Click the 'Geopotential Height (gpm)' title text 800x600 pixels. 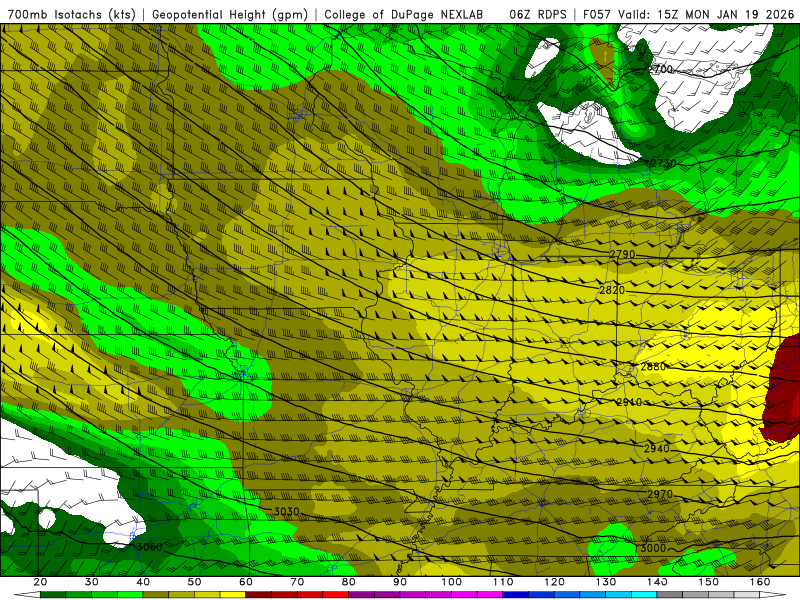(230, 14)
